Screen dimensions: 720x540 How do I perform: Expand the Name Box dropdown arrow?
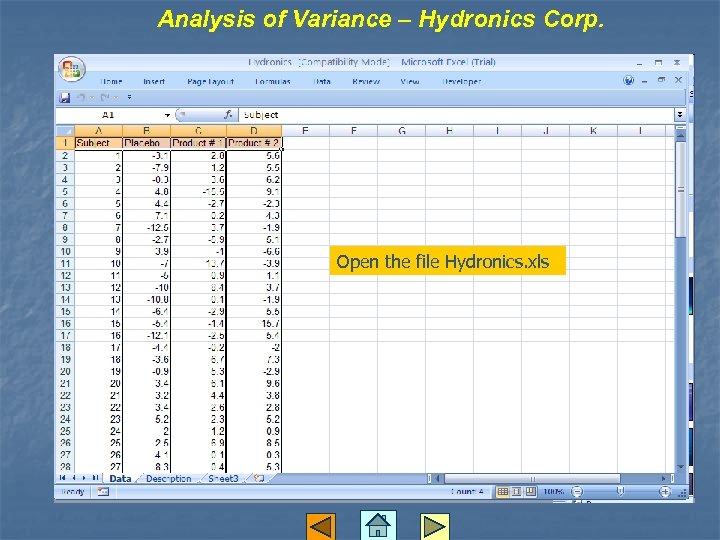click(x=167, y=115)
